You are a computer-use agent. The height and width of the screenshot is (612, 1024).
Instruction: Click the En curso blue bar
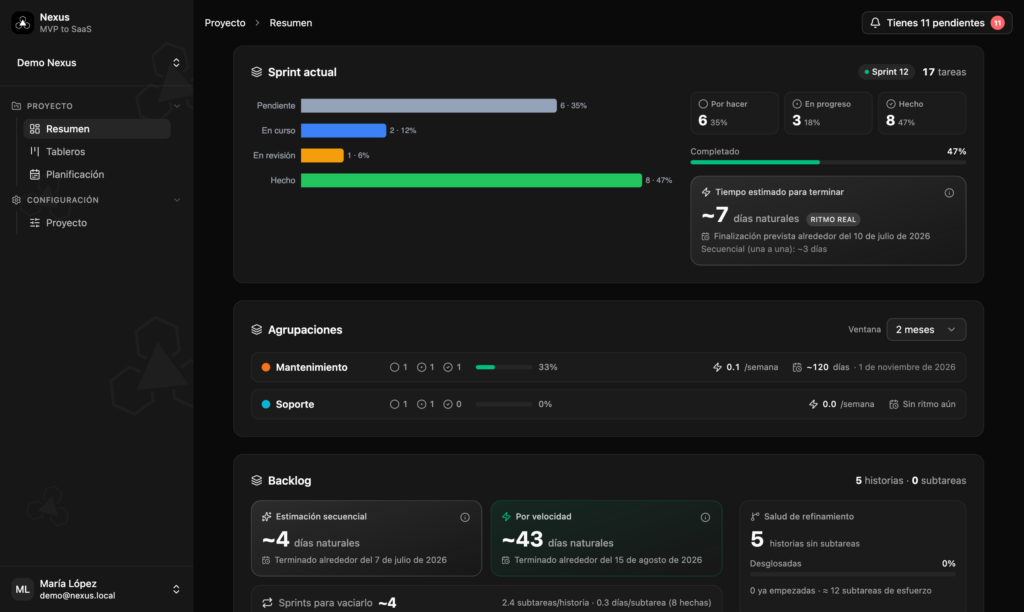(x=344, y=131)
